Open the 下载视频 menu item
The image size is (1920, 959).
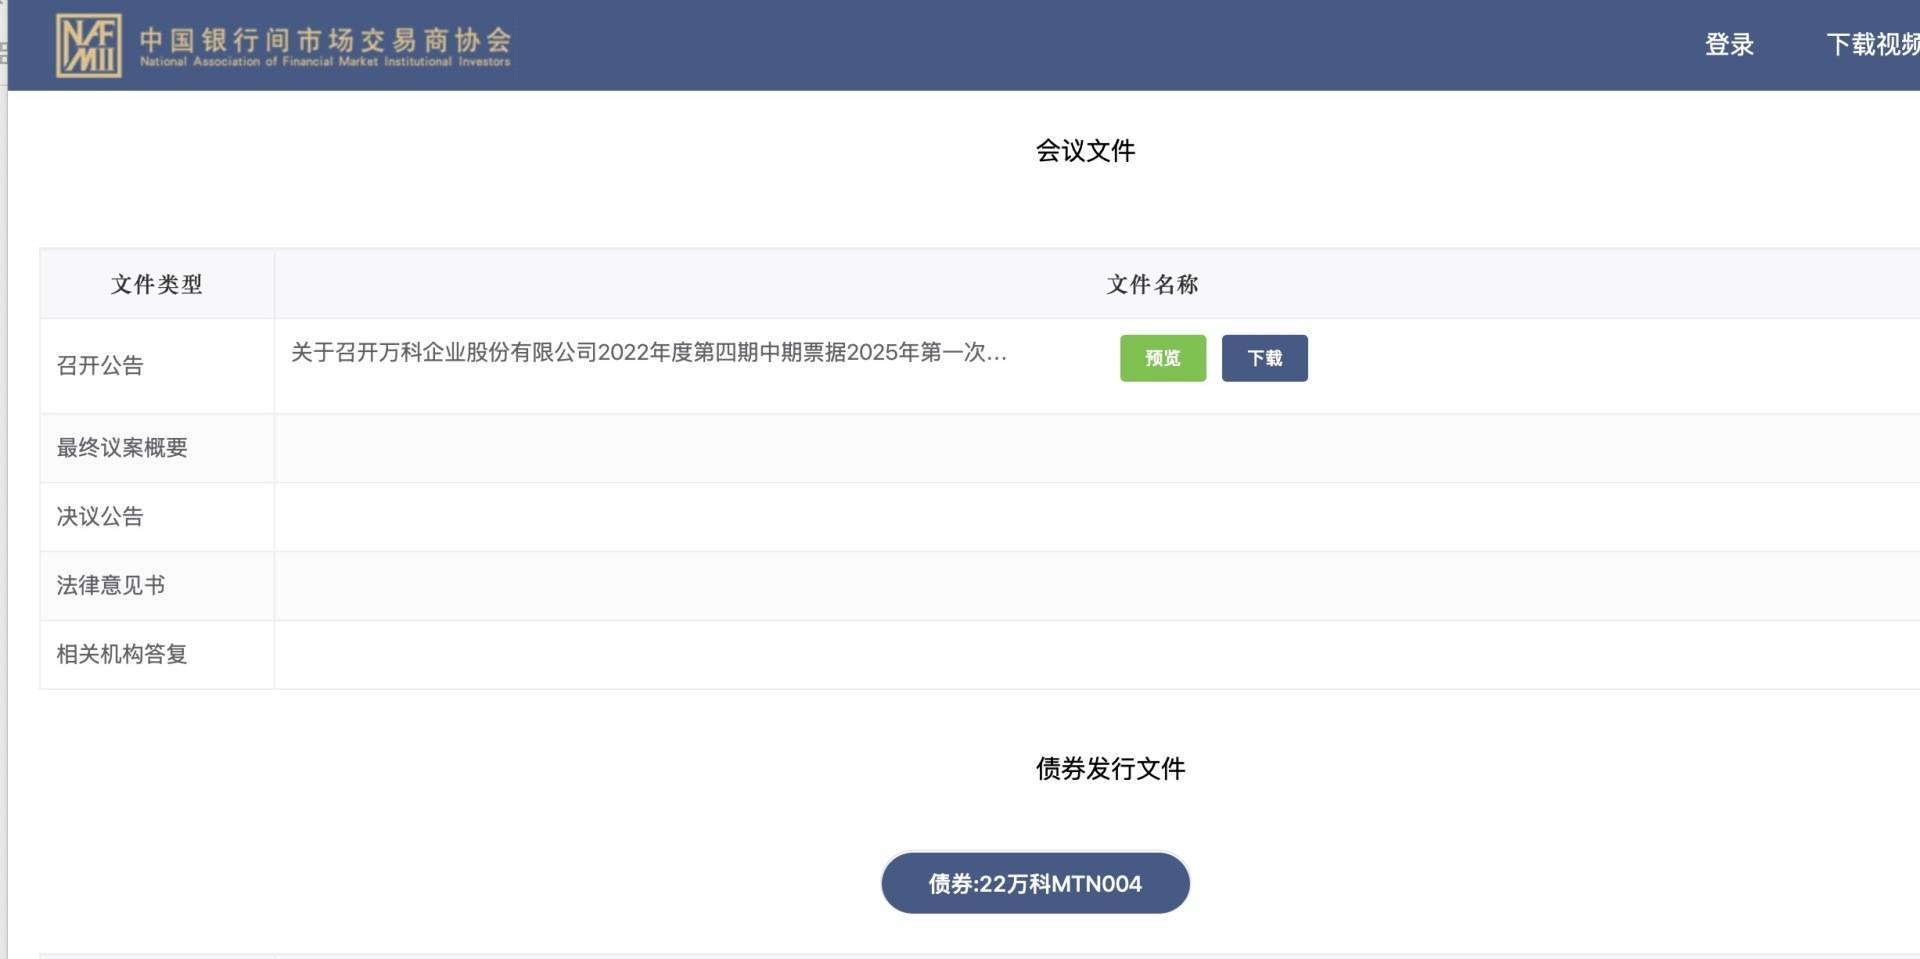click(1872, 45)
